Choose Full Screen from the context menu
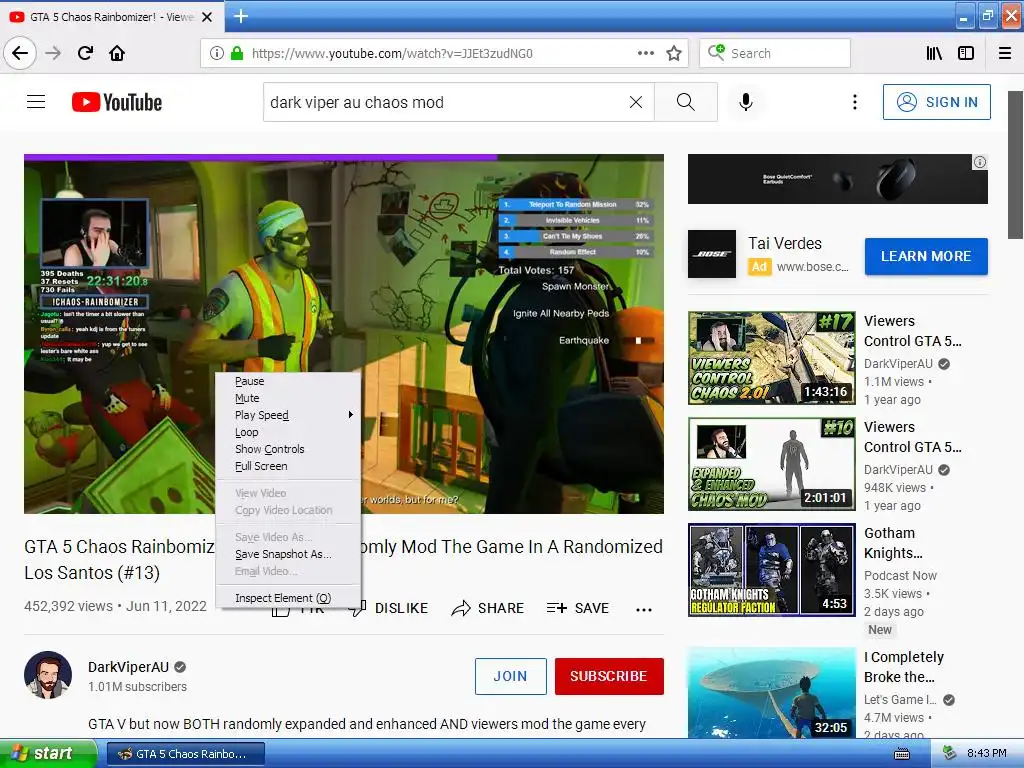Viewport: 1024px width, 768px height. pyautogui.click(x=288, y=466)
